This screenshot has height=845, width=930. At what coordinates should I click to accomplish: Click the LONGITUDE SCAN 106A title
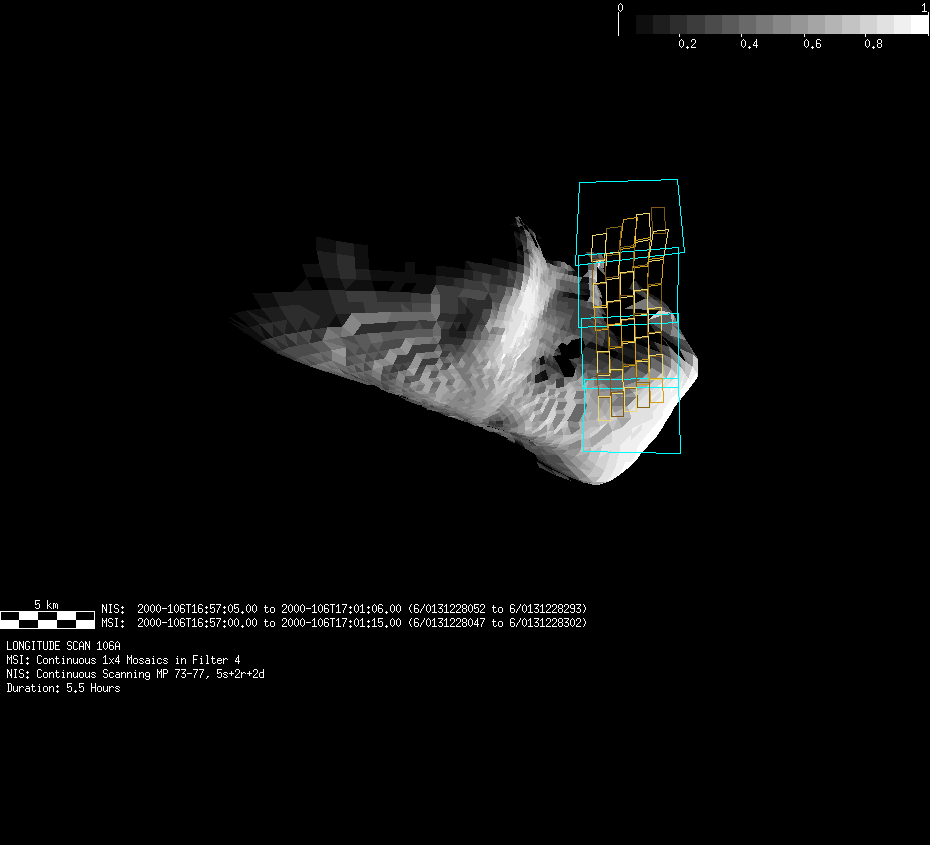(x=63, y=646)
